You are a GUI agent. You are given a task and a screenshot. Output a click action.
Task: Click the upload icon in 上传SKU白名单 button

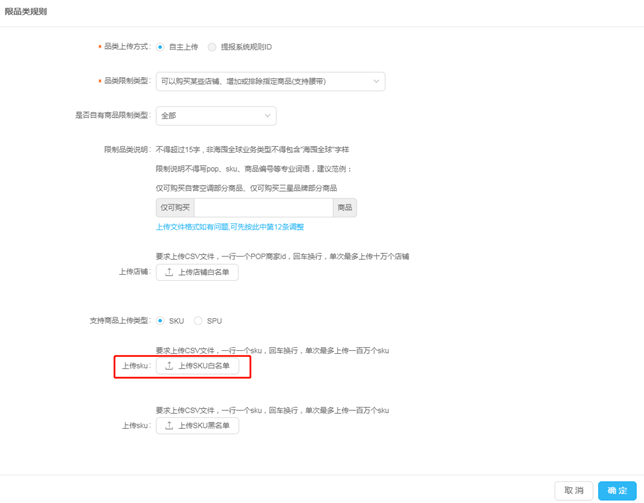click(169, 366)
